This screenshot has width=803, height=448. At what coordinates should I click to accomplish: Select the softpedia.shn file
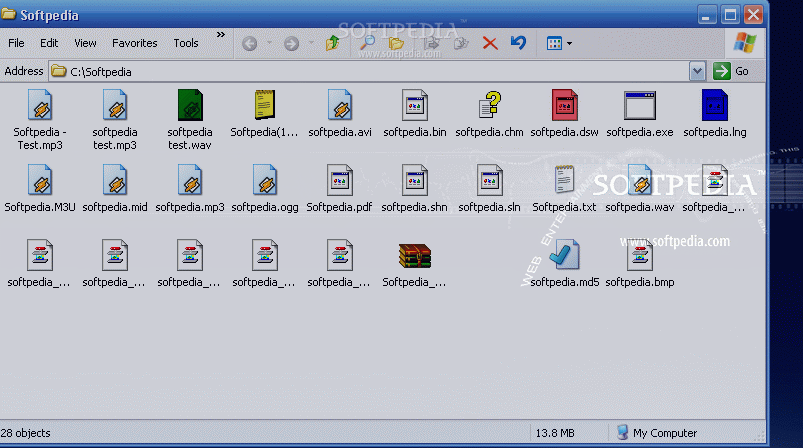coord(414,188)
